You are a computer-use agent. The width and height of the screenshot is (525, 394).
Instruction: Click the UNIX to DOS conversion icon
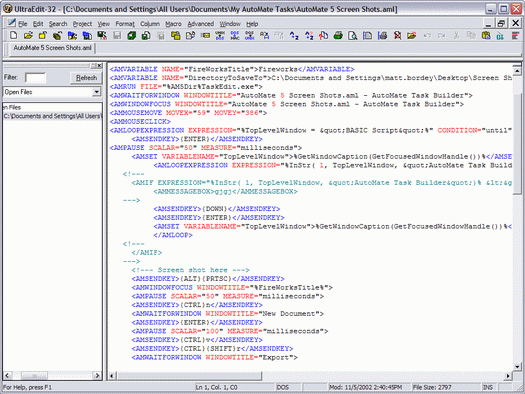tap(220, 35)
